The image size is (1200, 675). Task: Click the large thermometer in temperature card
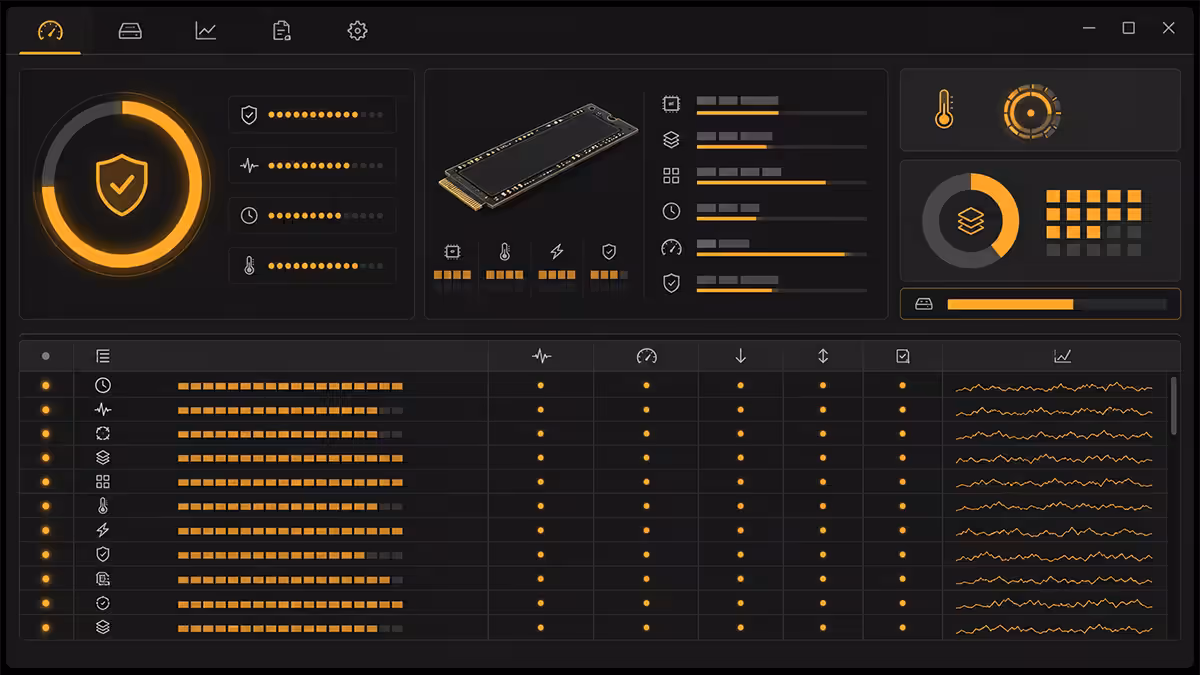coord(944,110)
